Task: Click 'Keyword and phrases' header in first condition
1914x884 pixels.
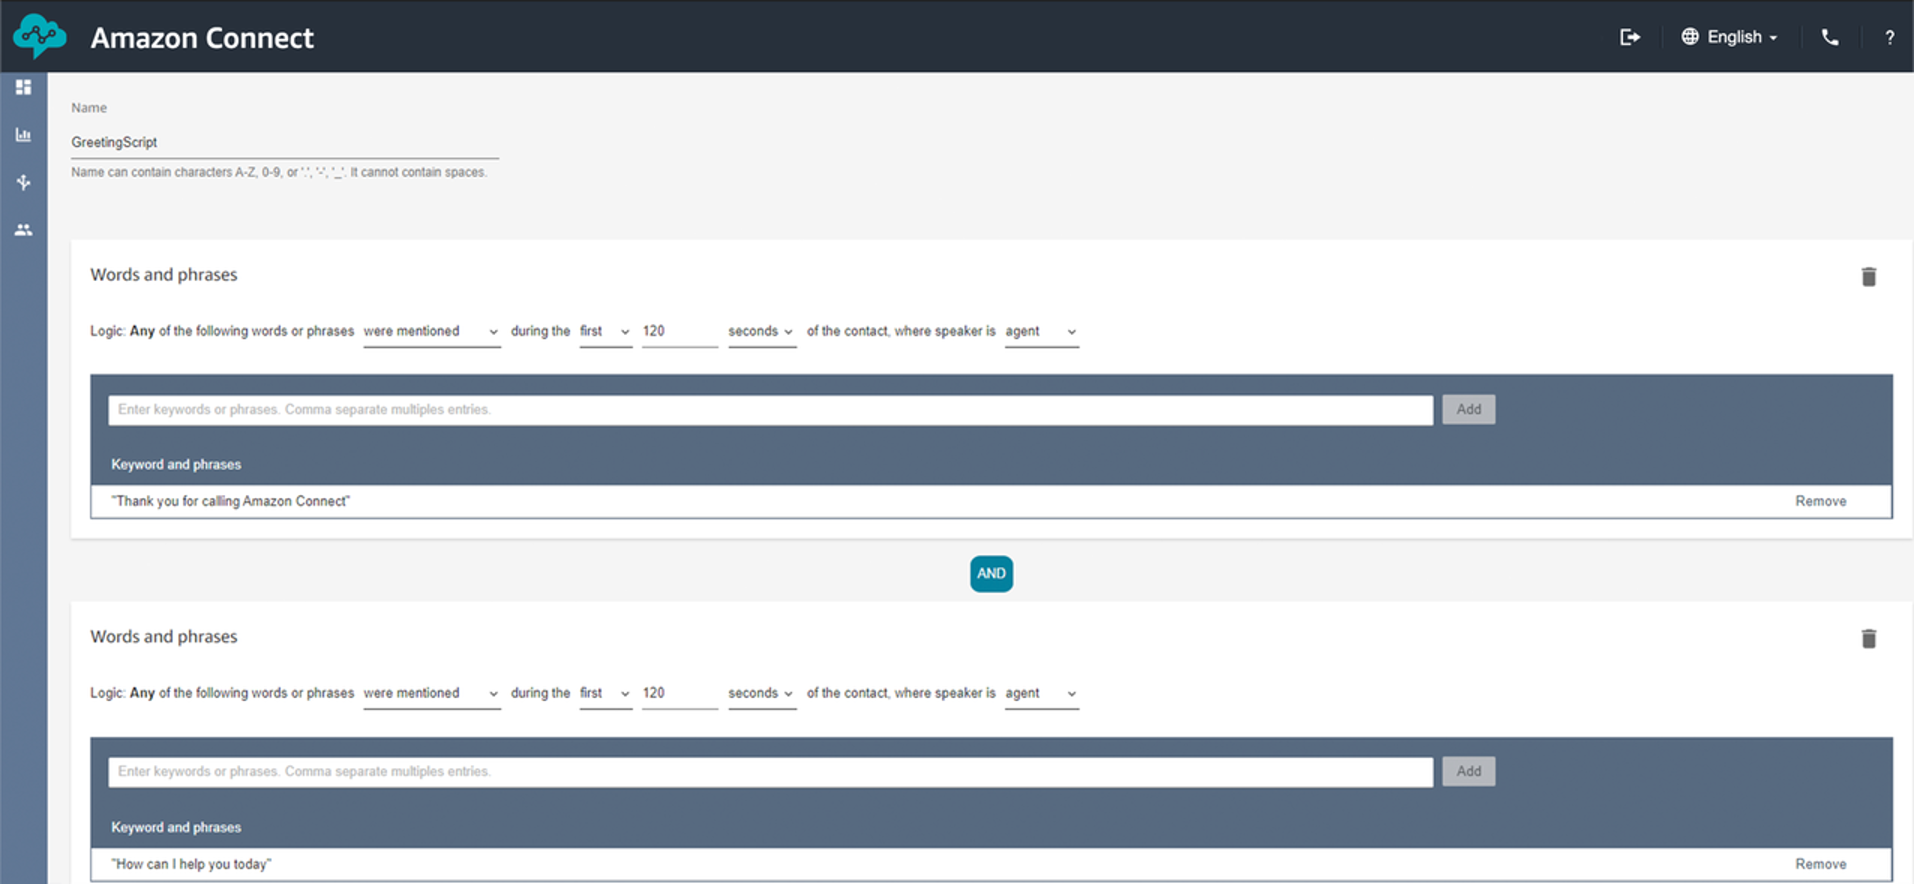Action: click(x=176, y=465)
